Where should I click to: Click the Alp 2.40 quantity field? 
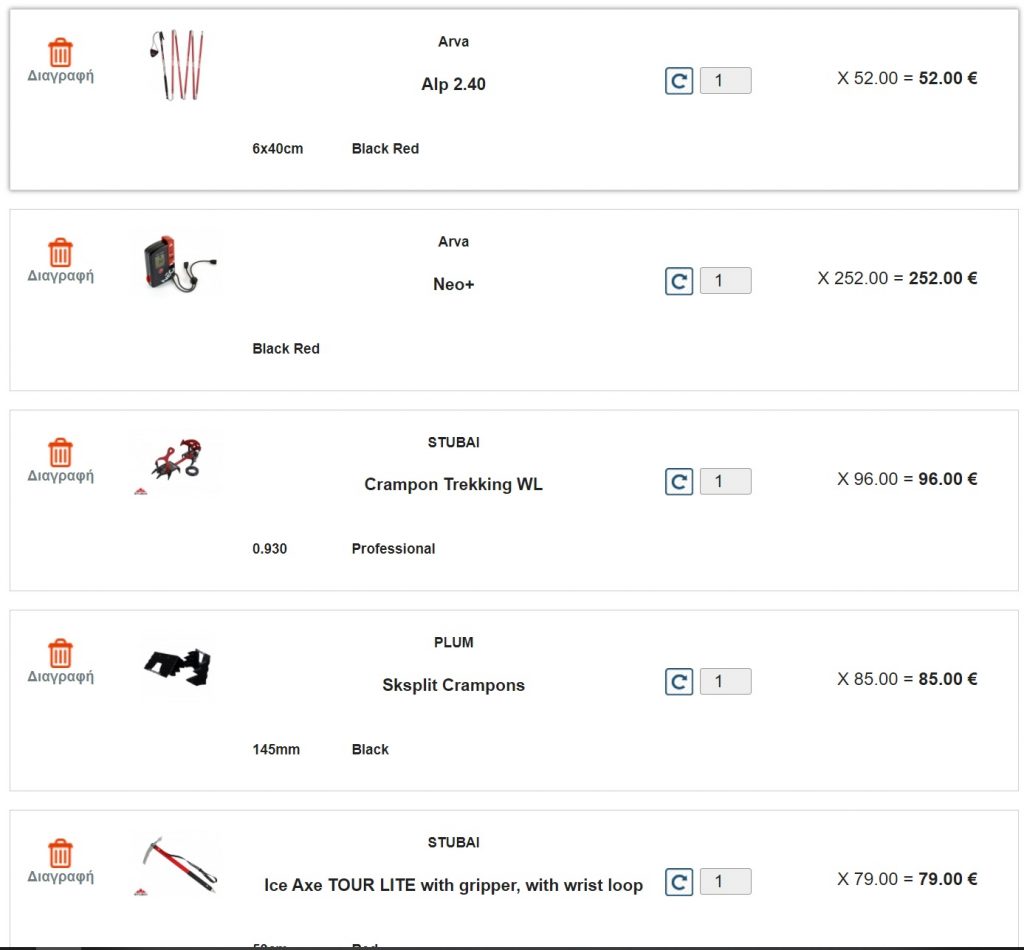tap(726, 81)
